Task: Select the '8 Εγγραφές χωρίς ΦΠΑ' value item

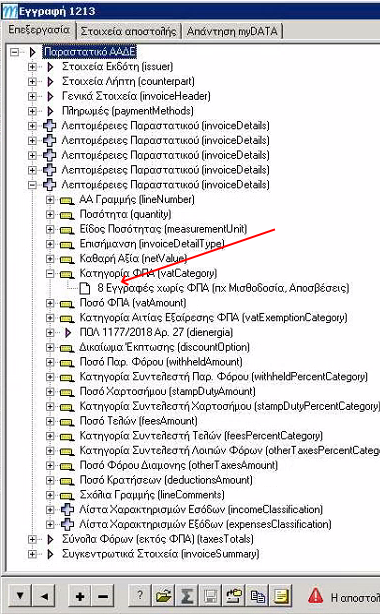Action: tap(223, 288)
